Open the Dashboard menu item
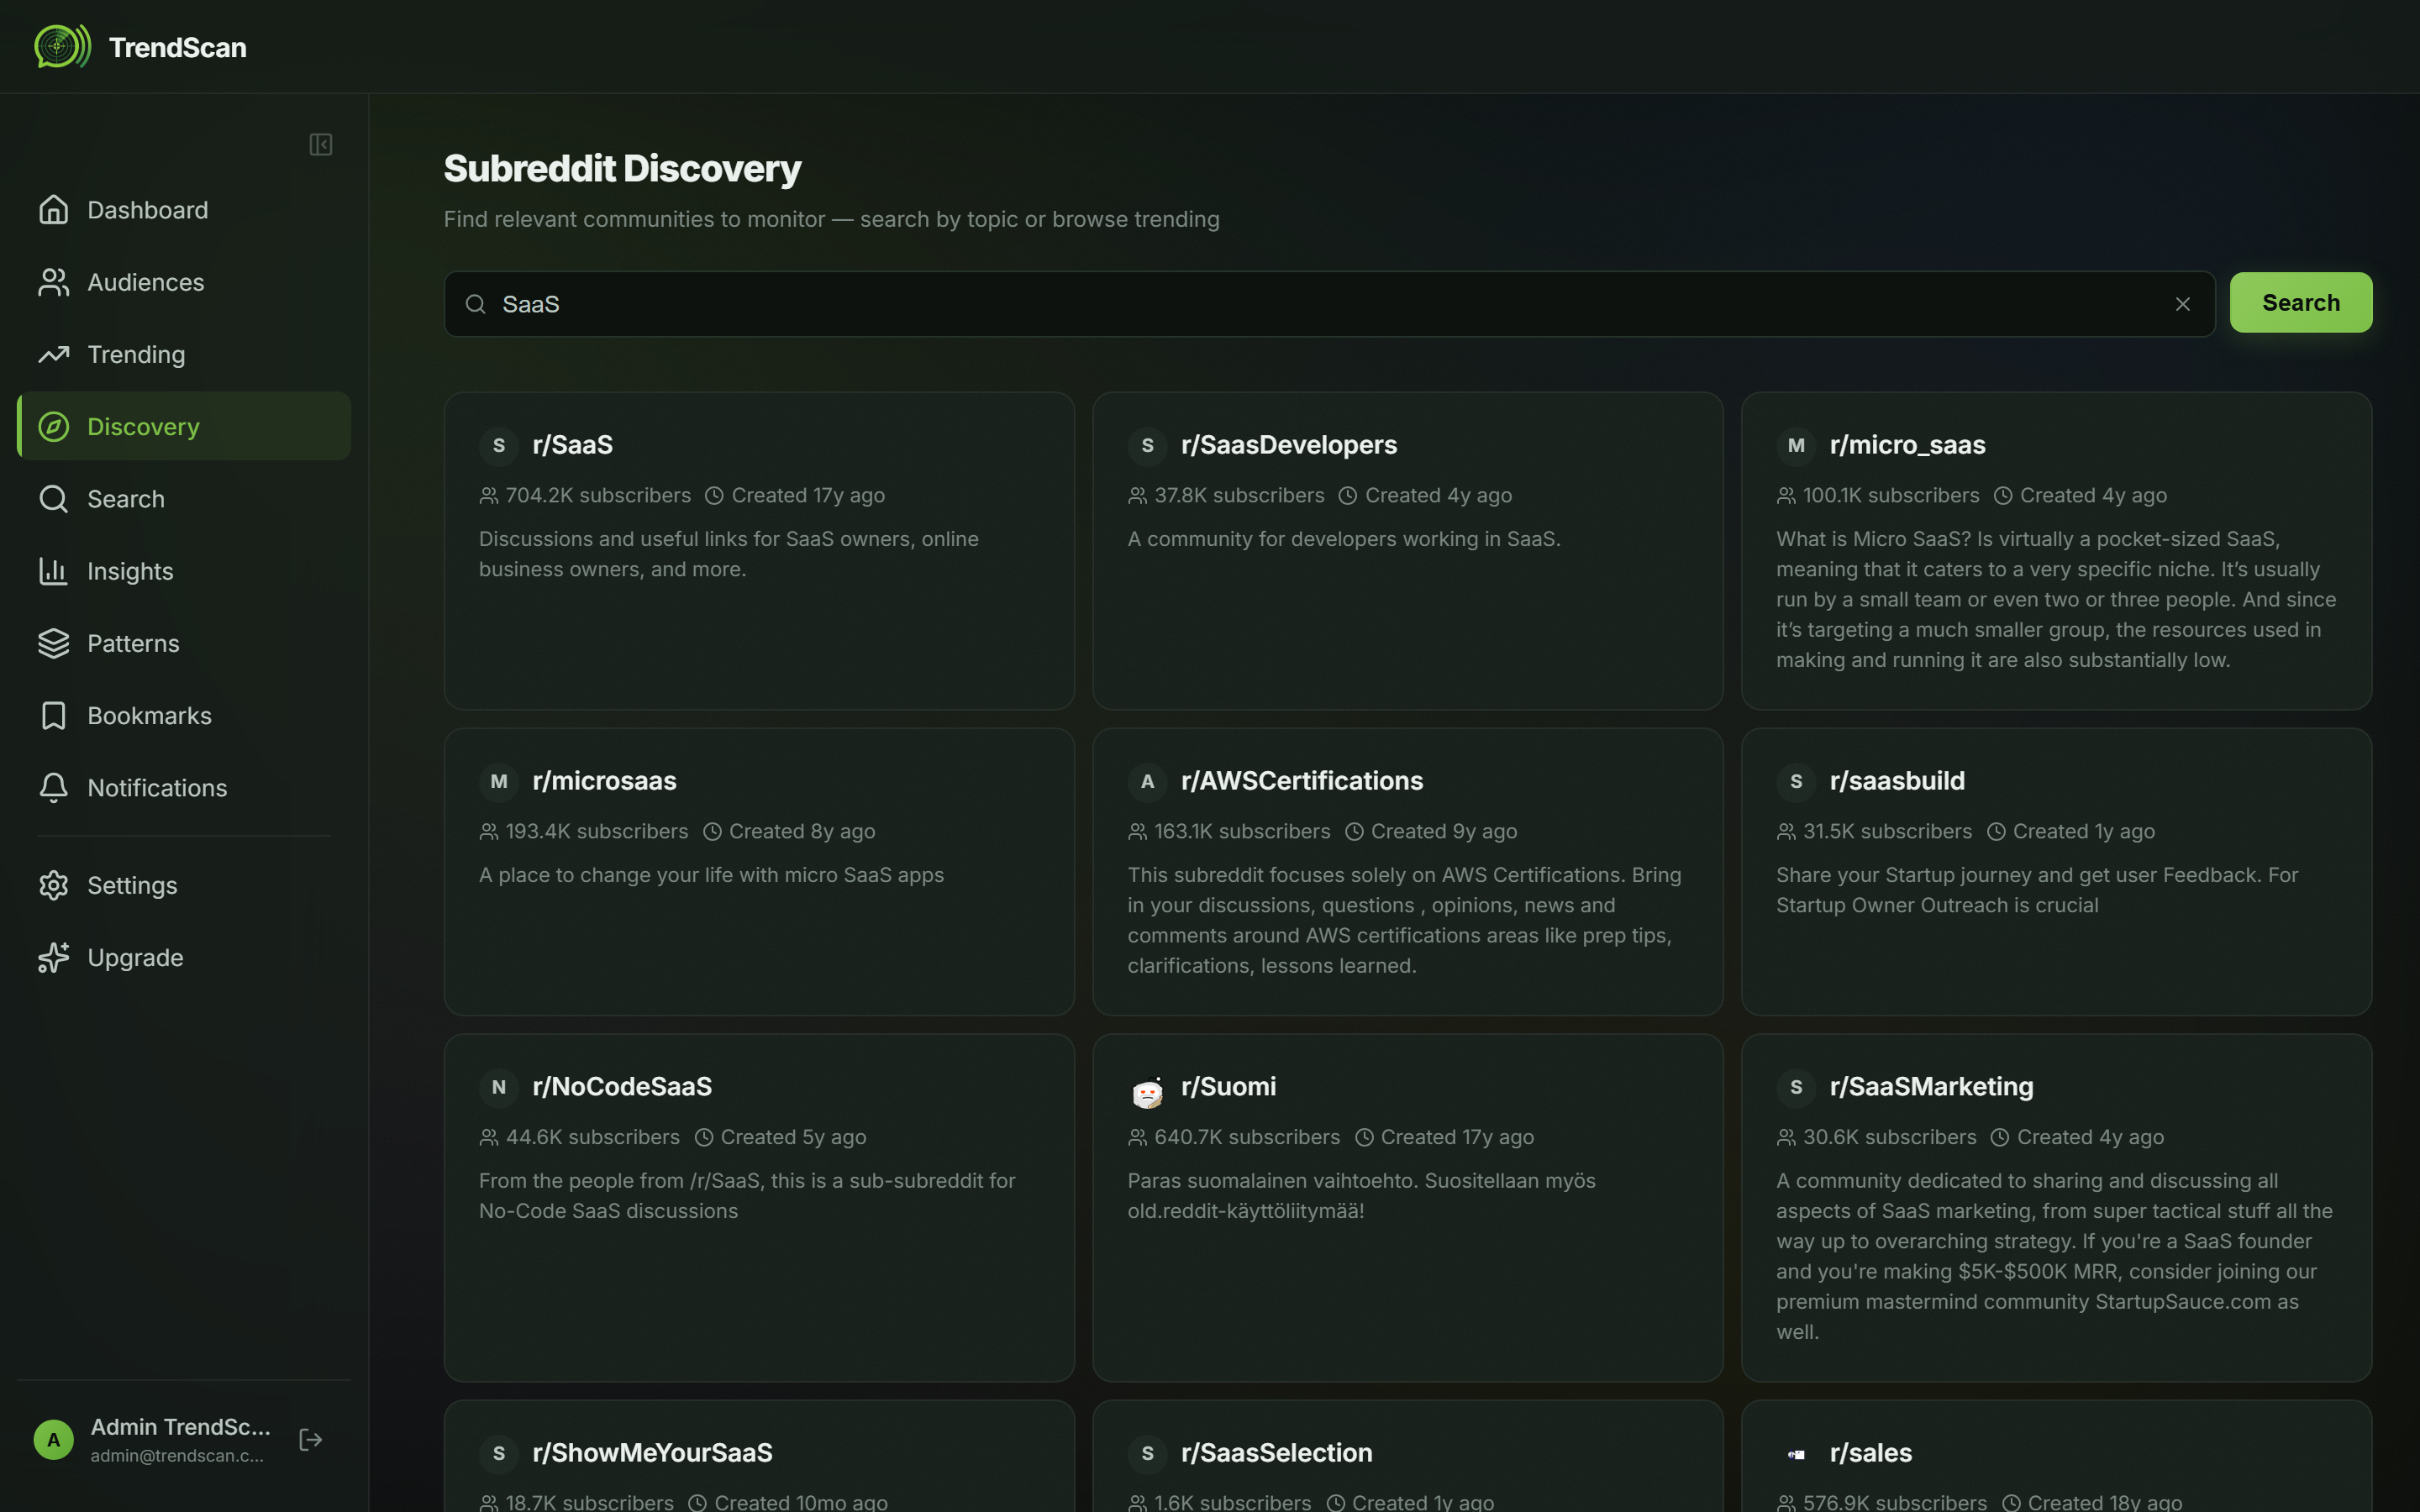Screen dimensions: 2420x1512 184,210
